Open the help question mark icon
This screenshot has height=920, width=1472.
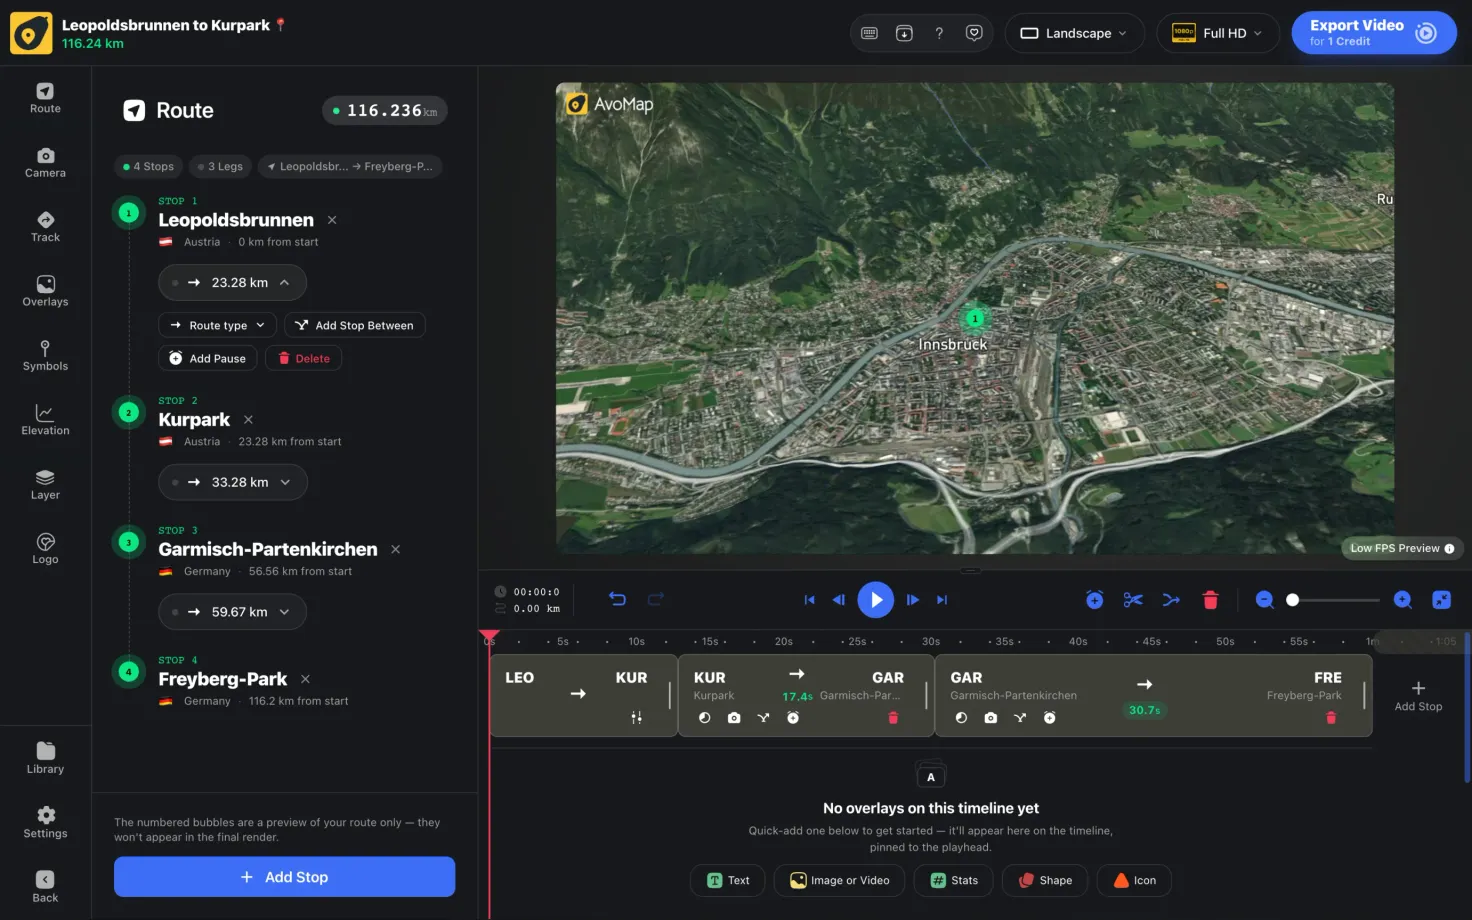tap(939, 33)
